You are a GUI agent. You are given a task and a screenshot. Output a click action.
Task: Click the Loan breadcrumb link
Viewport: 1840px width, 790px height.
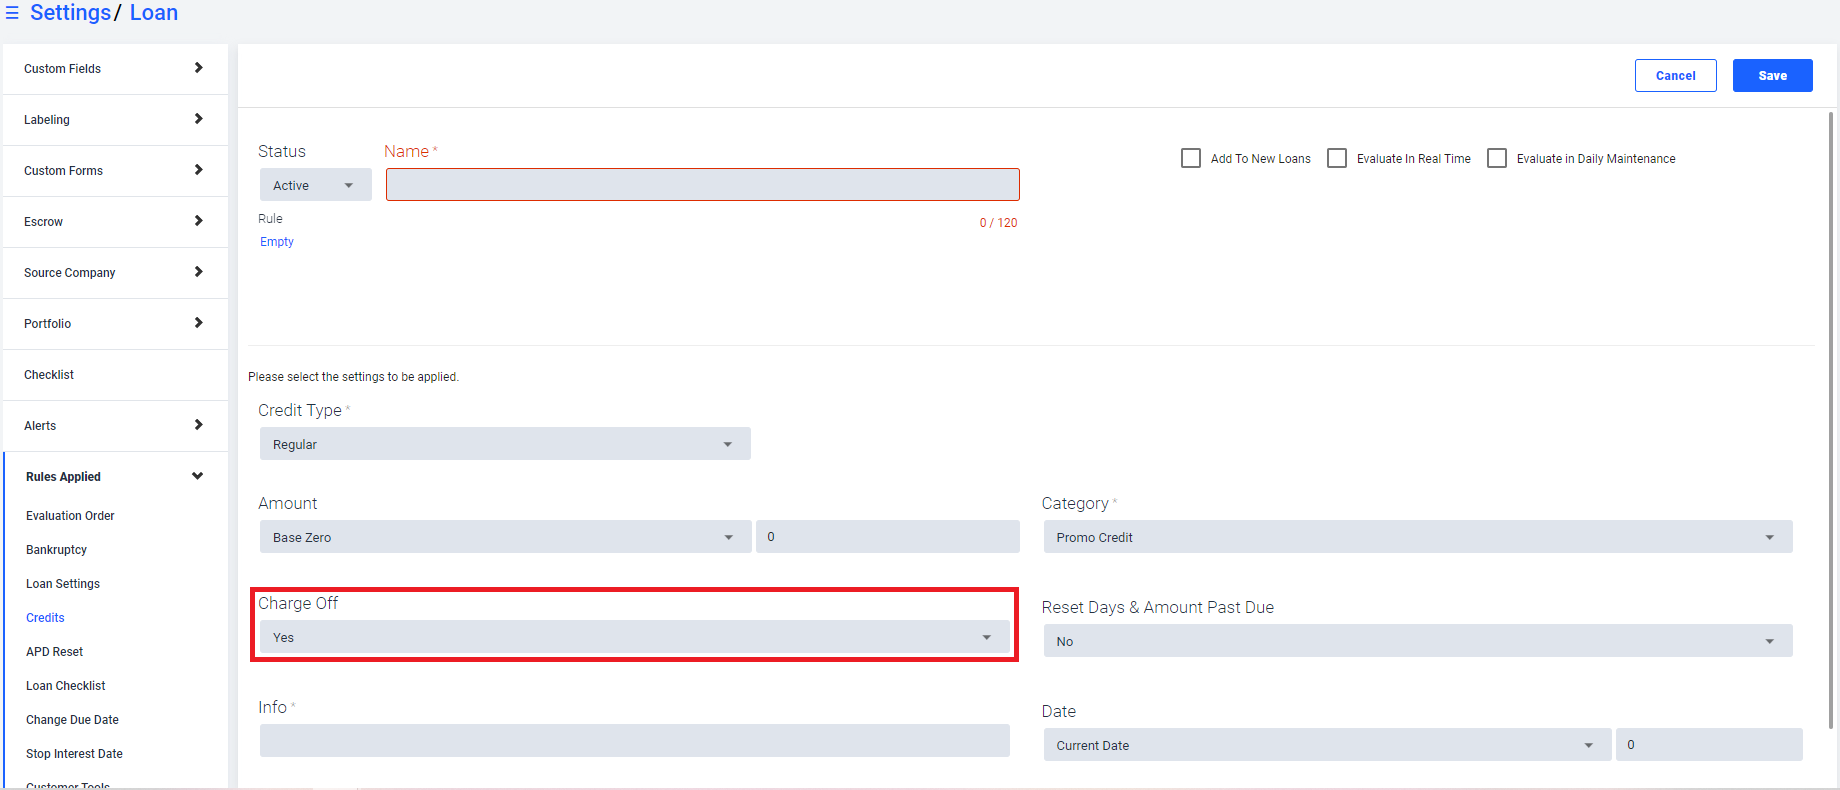click(x=154, y=12)
